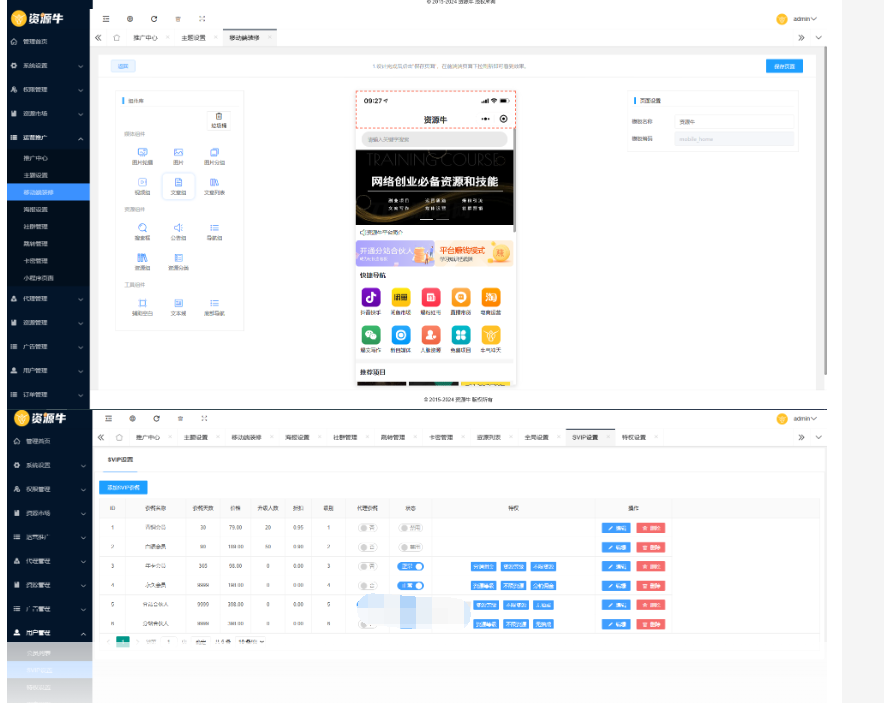Switch to the 特权设置 tab
This screenshot has height=703, width=884.
[634, 437]
